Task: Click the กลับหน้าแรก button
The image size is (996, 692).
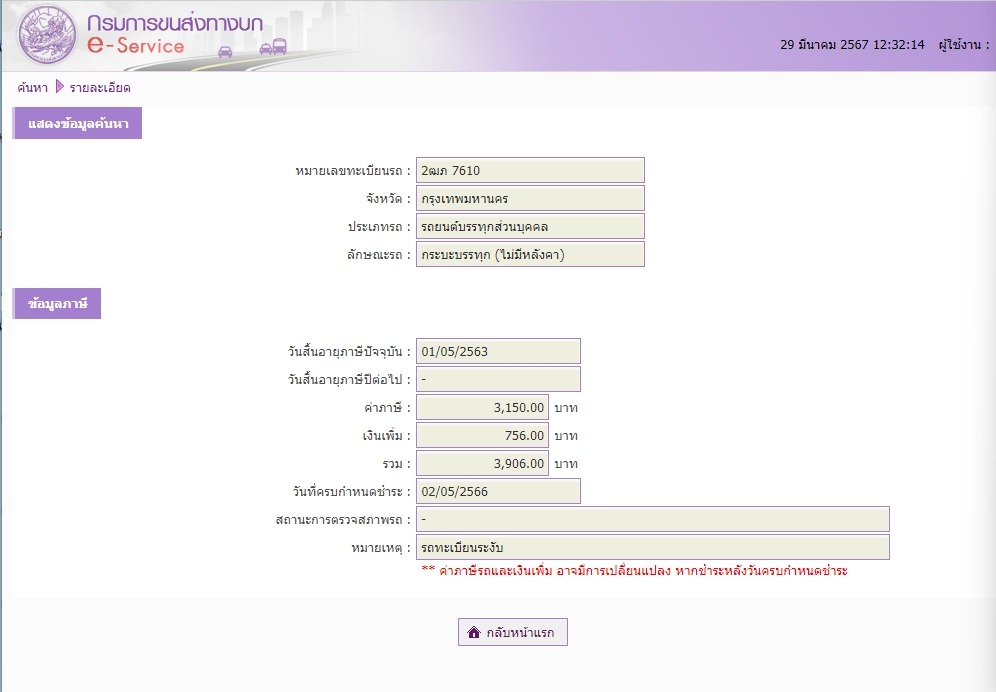Action: tap(513, 632)
